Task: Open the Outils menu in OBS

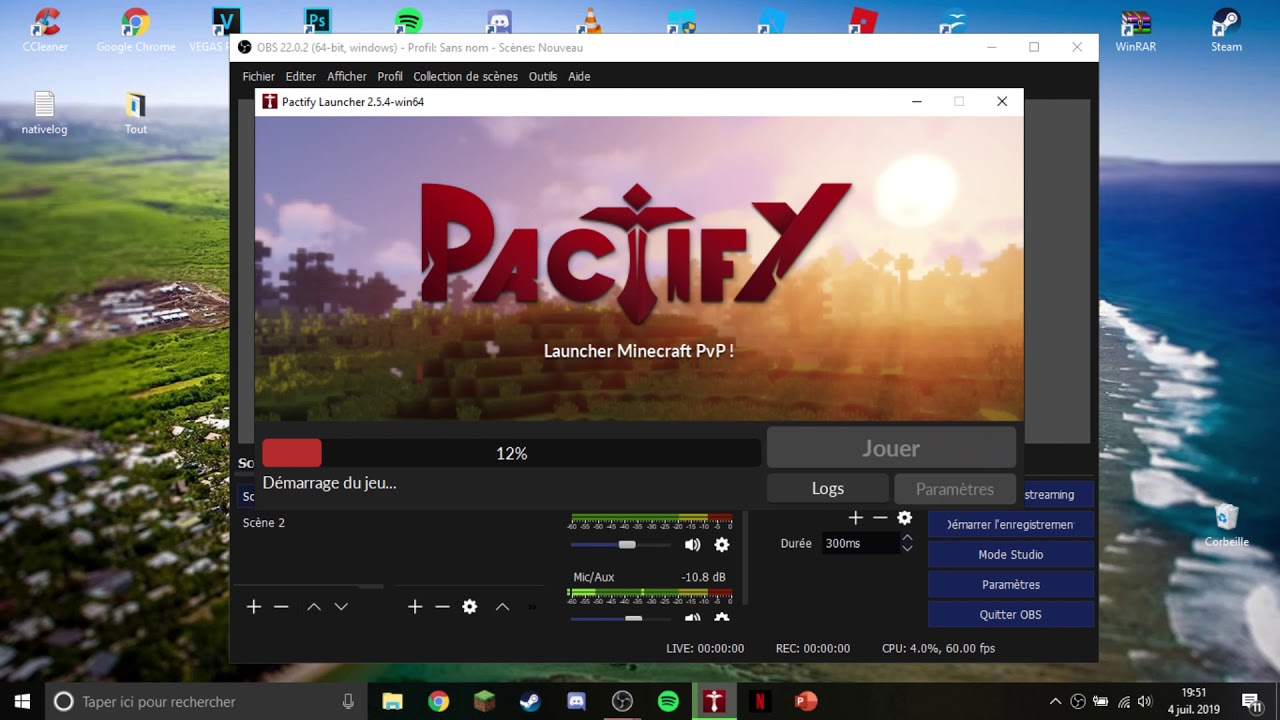Action: click(543, 76)
